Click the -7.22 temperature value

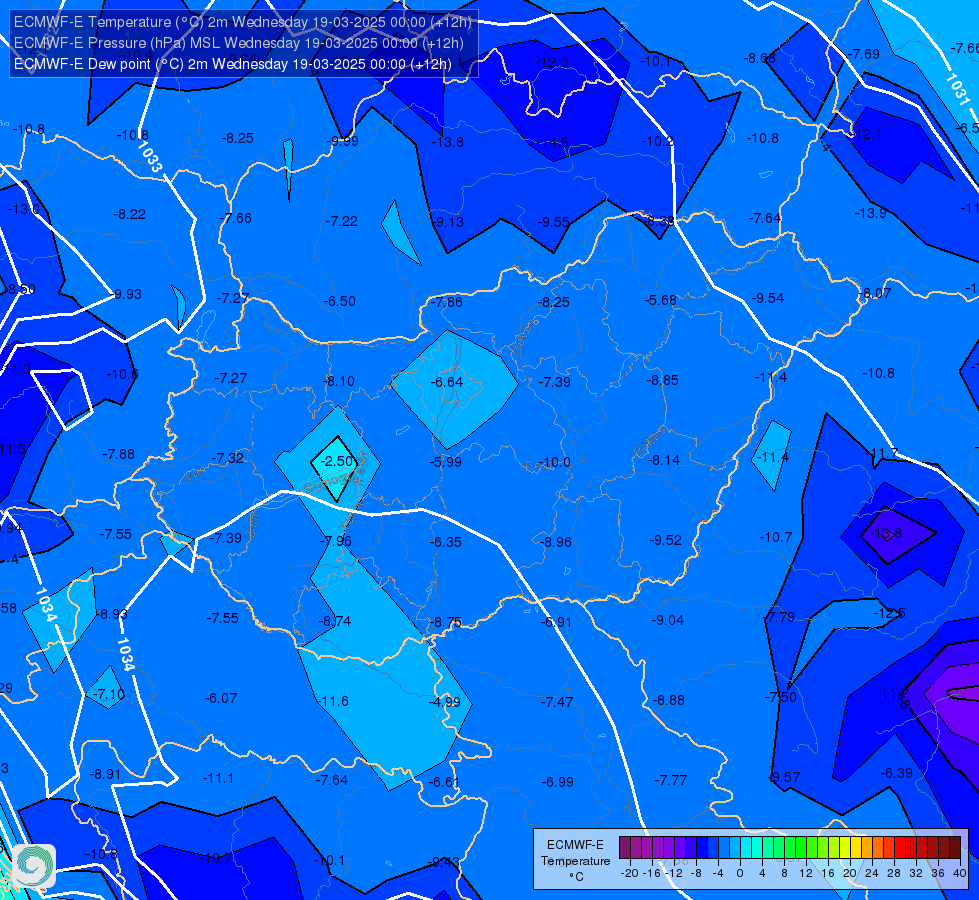point(342,221)
